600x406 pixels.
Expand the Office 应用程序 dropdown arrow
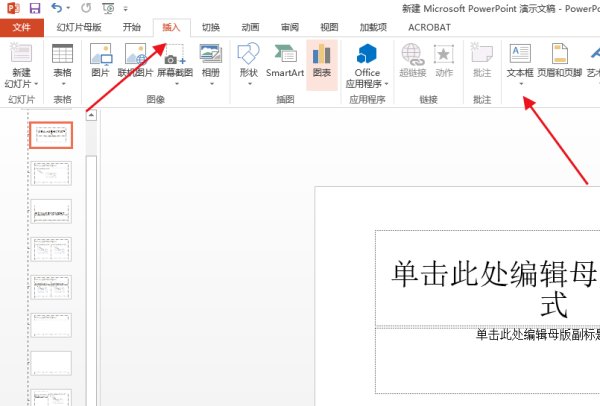(386, 83)
